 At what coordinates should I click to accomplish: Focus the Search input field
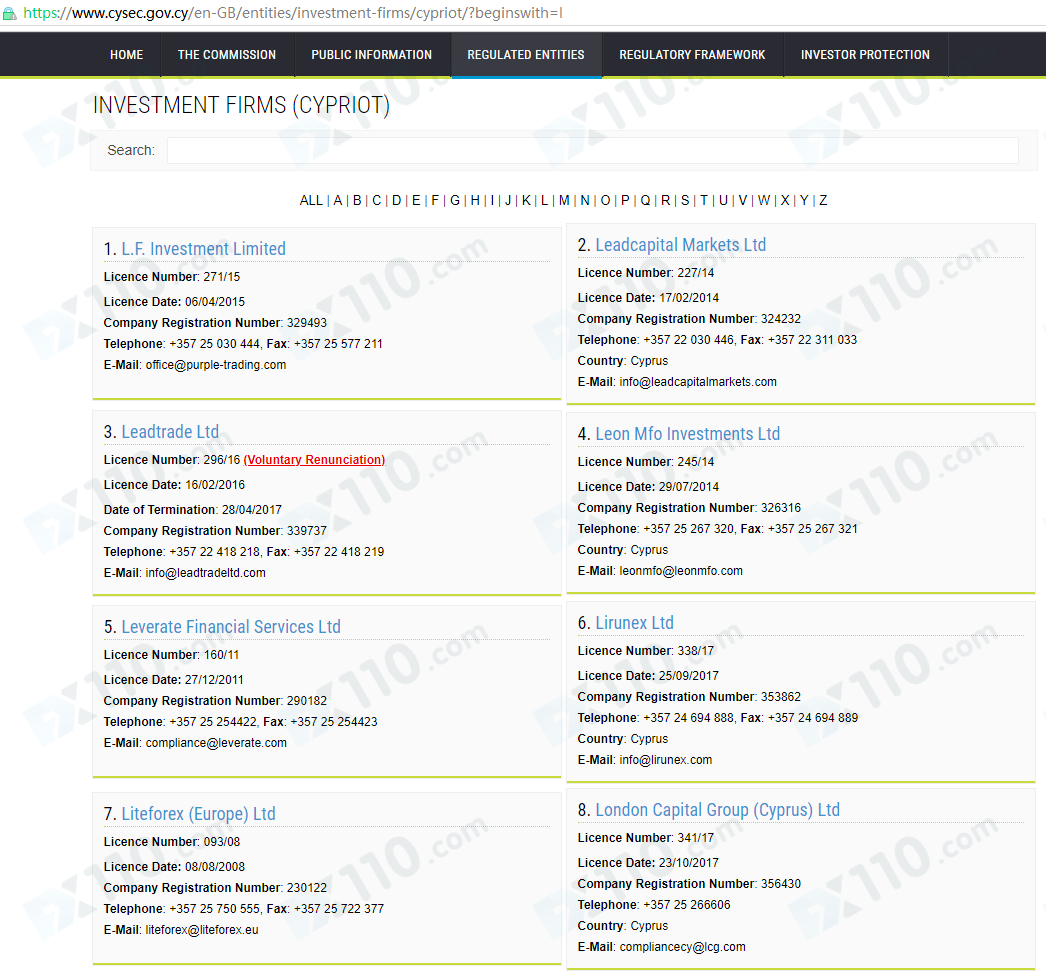(x=592, y=150)
